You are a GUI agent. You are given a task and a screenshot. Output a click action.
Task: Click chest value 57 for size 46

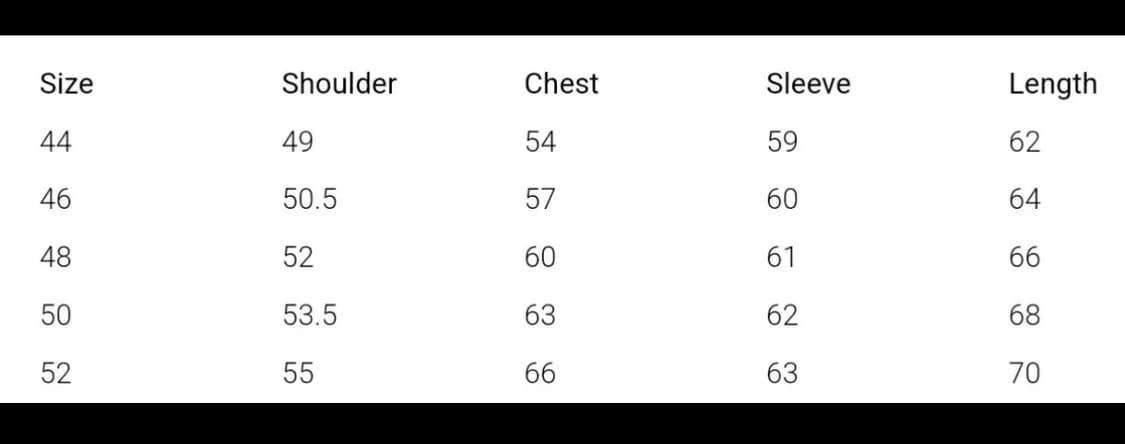pyautogui.click(x=540, y=200)
